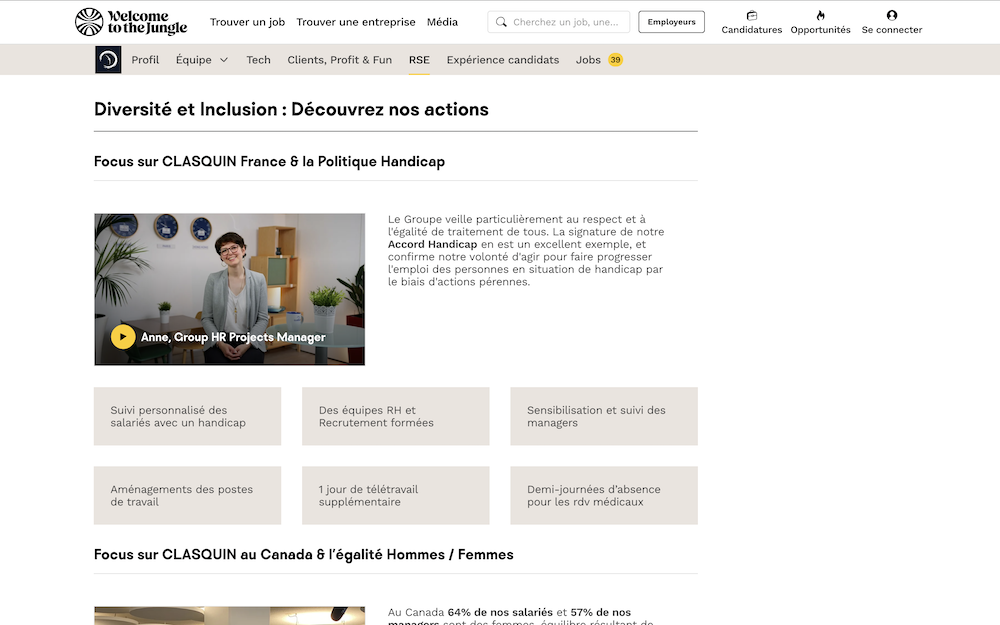Image resolution: width=1000 pixels, height=625 pixels.
Task: Click the search magnifier icon
Action: tap(501, 22)
